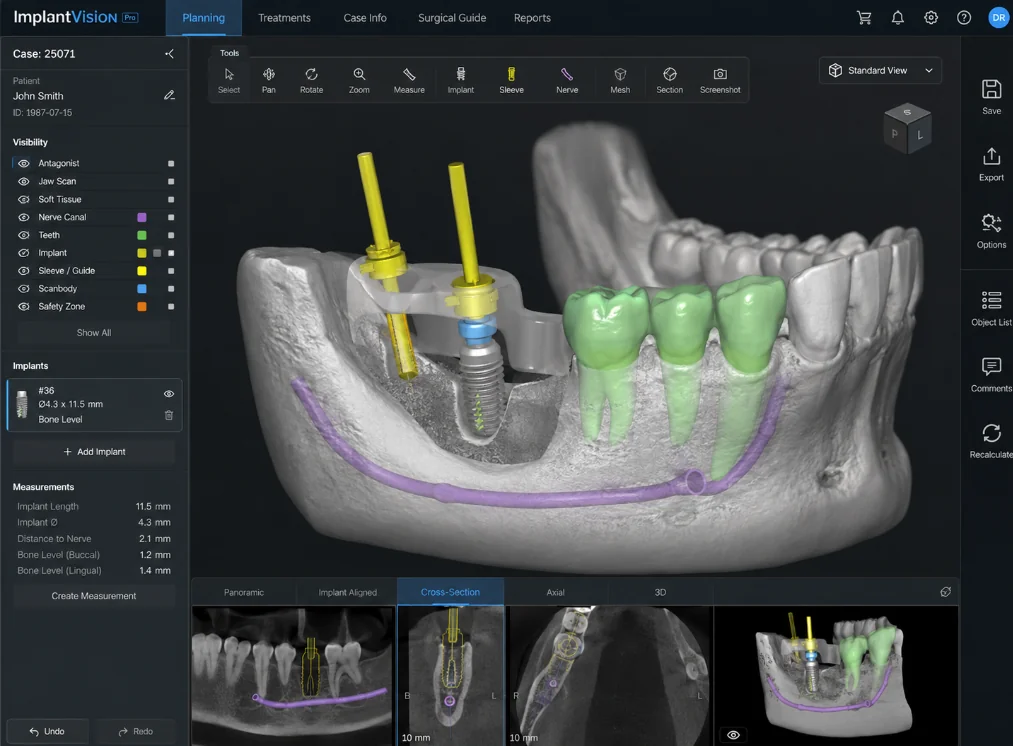
Task: Hide the Jaw Scan layer
Action: [24, 181]
